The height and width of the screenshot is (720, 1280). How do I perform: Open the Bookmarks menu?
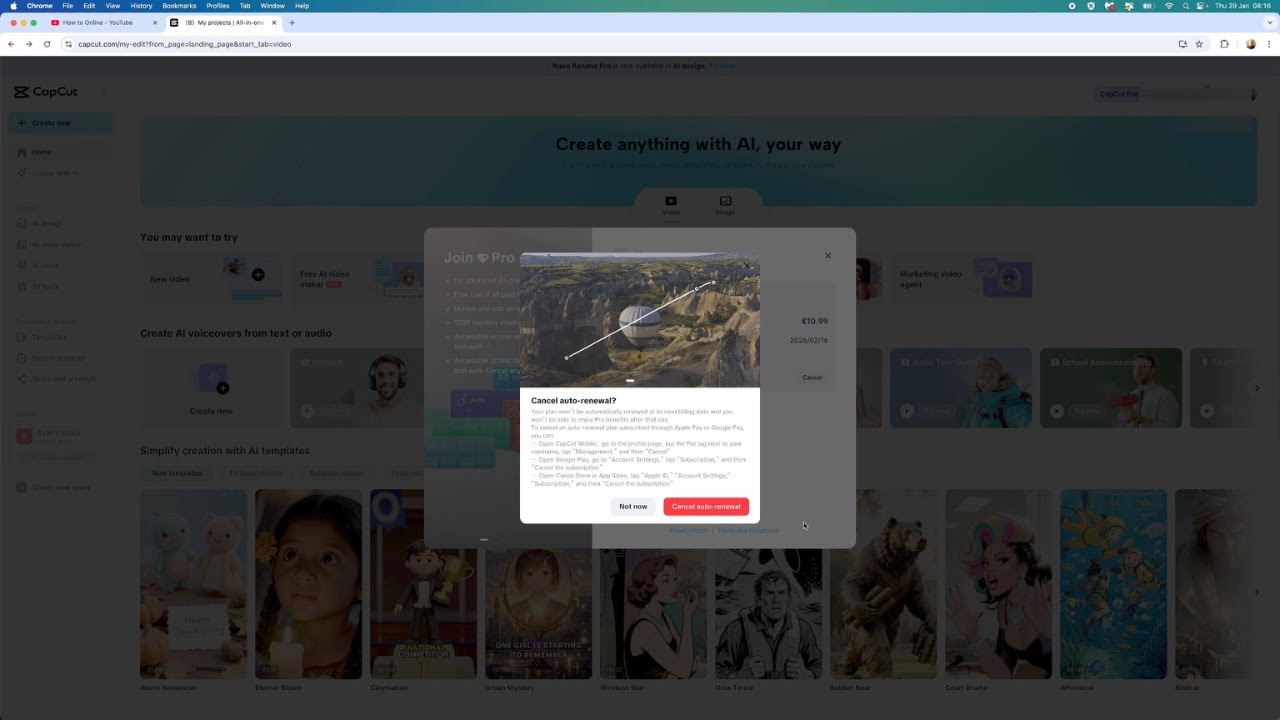pyautogui.click(x=179, y=6)
